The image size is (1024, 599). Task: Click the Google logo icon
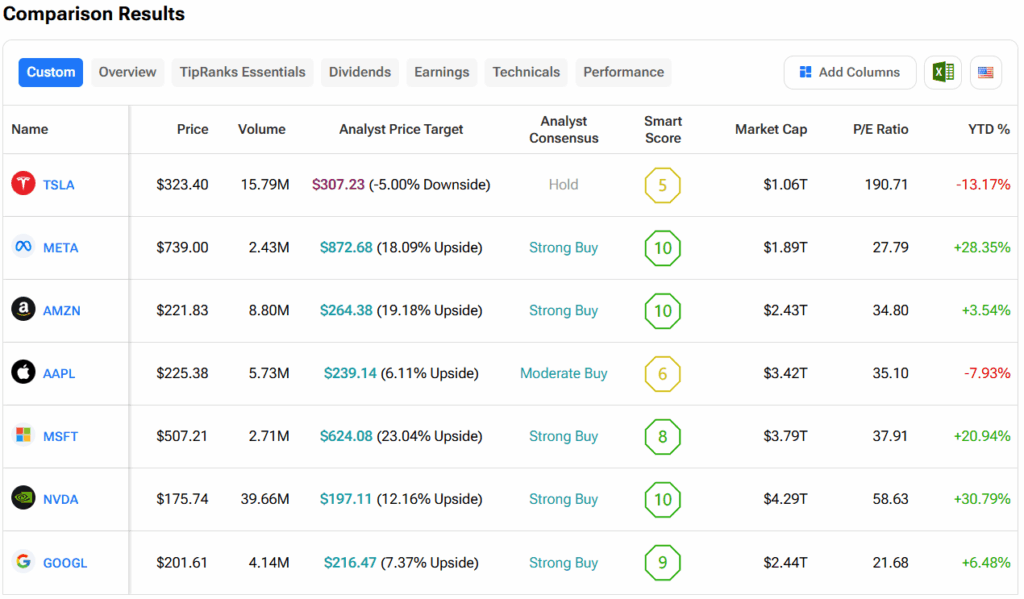(23, 562)
